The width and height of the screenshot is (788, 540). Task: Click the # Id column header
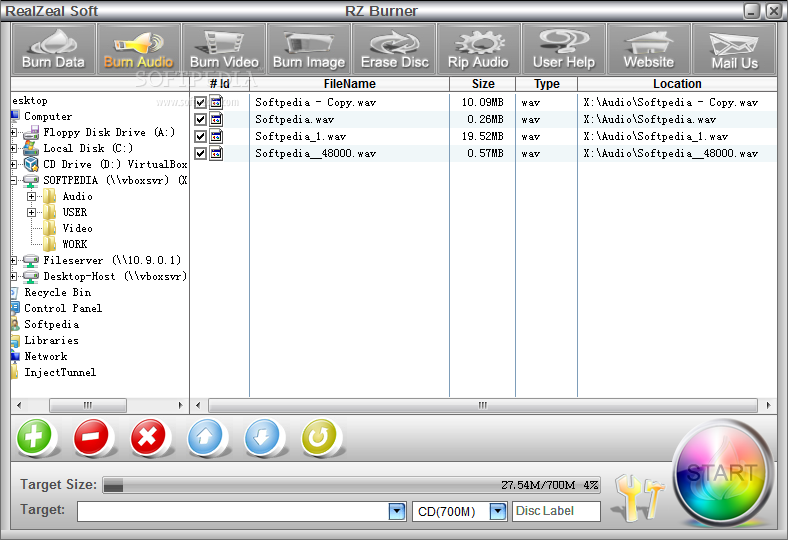point(219,84)
